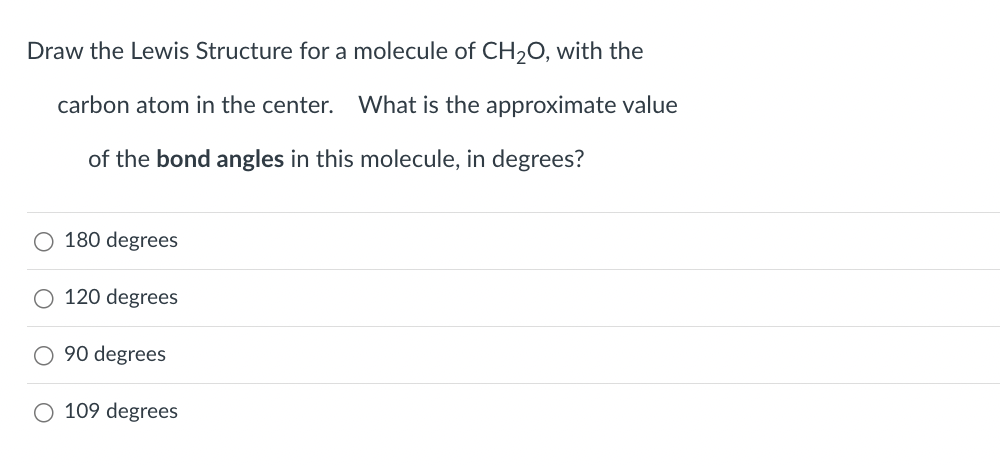Image resolution: width=1000 pixels, height=466 pixels.
Task: Click "of the" before bold text
Action: pyautogui.click(x=118, y=159)
